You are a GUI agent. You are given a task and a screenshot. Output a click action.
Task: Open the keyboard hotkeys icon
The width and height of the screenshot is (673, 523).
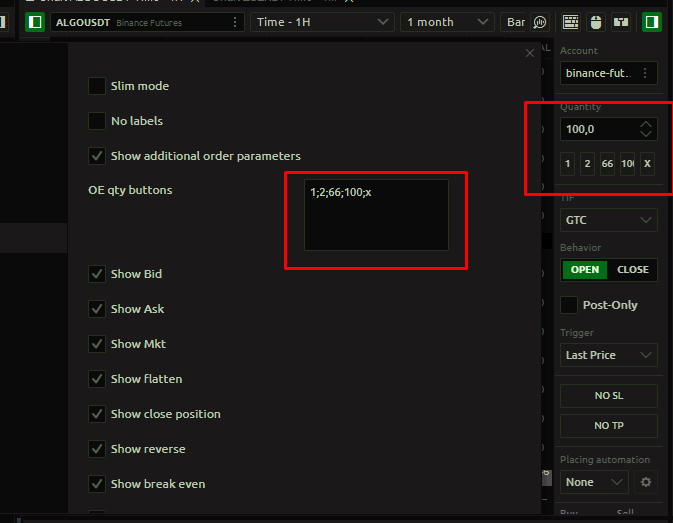[571, 22]
